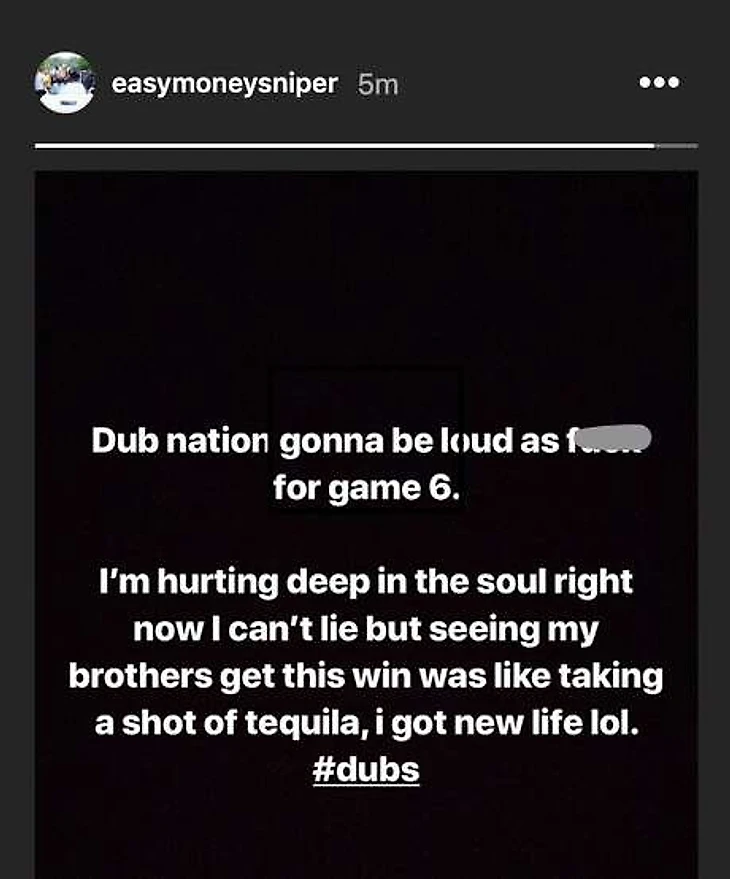Open the easymoneysniper username link

pyautogui.click(x=226, y=84)
